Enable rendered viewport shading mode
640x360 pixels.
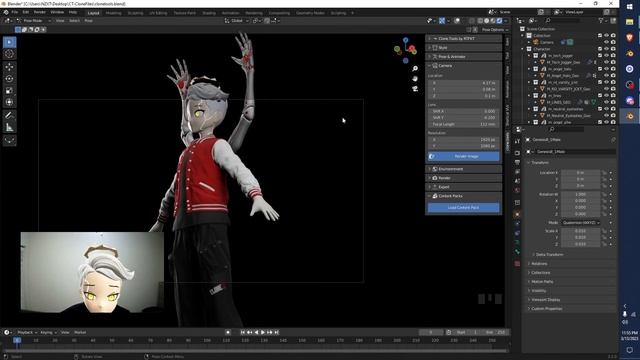point(499,20)
